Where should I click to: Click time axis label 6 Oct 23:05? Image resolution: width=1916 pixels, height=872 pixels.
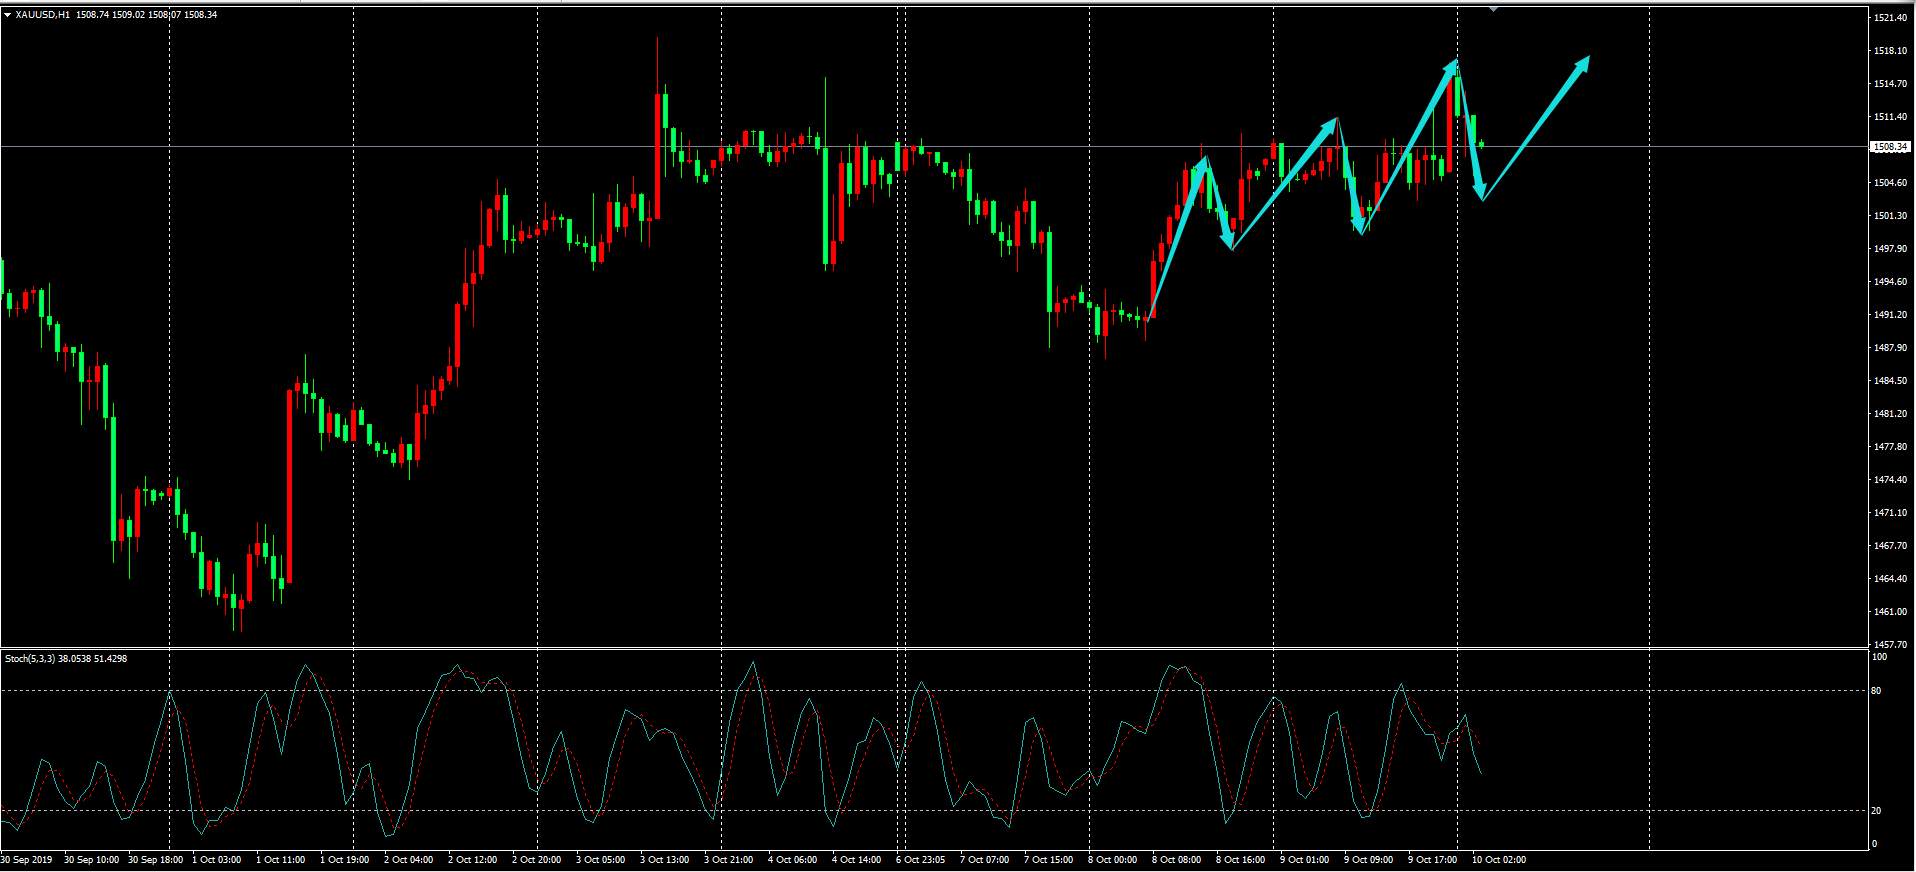click(x=921, y=860)
